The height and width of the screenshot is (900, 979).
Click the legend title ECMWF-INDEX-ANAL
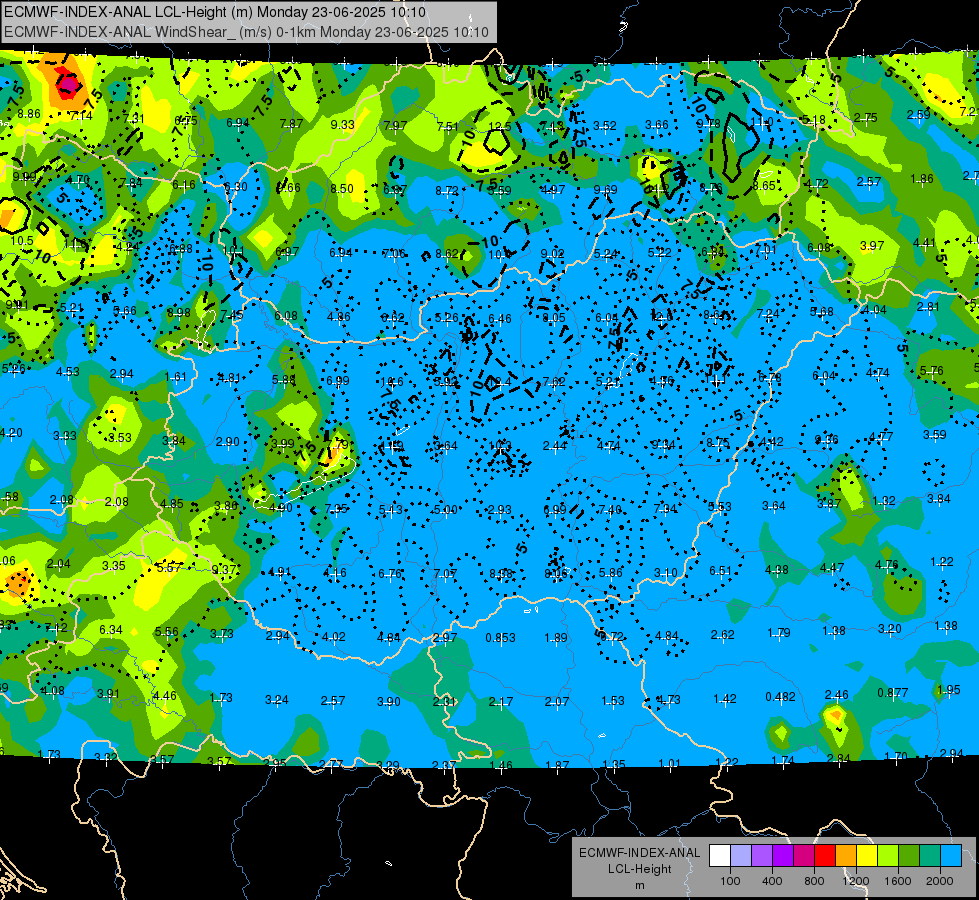pos(639,853)
